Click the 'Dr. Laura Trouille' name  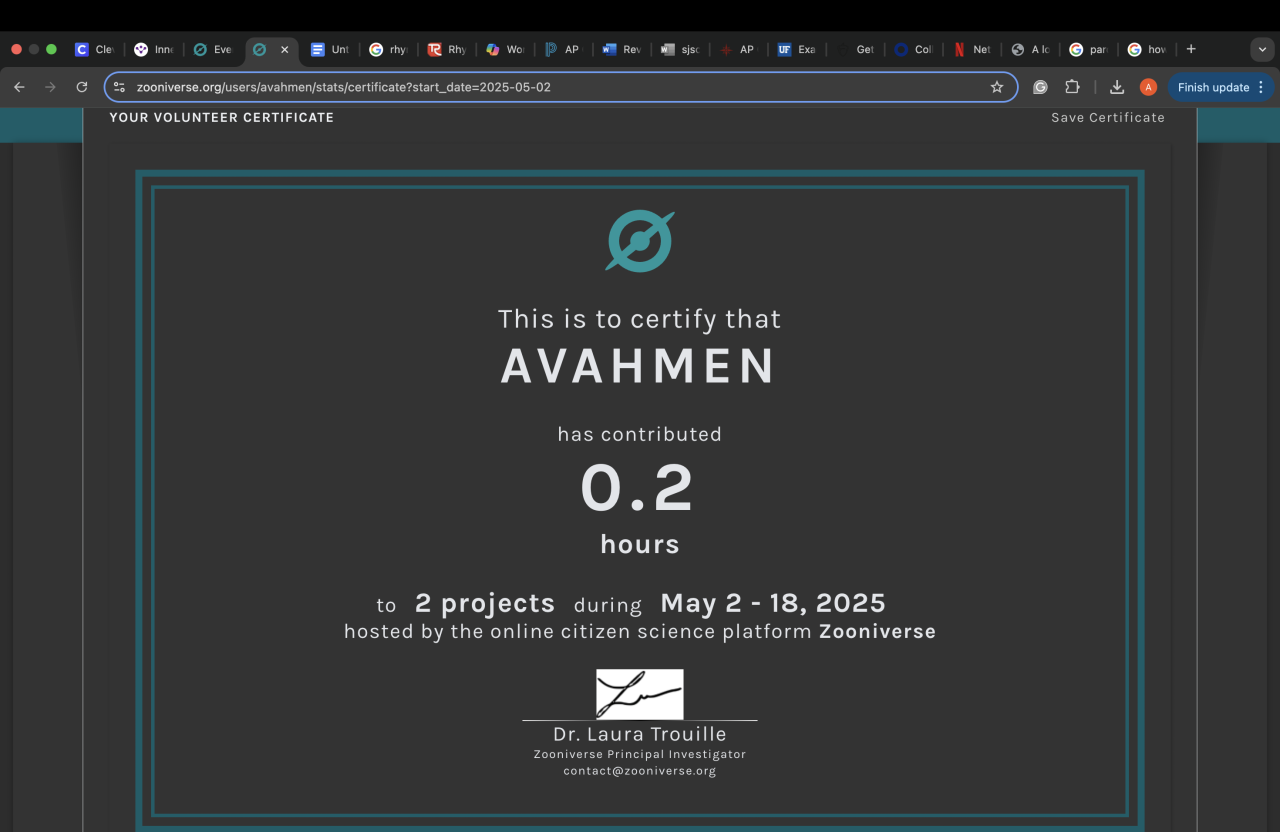[x=640, y=735]
